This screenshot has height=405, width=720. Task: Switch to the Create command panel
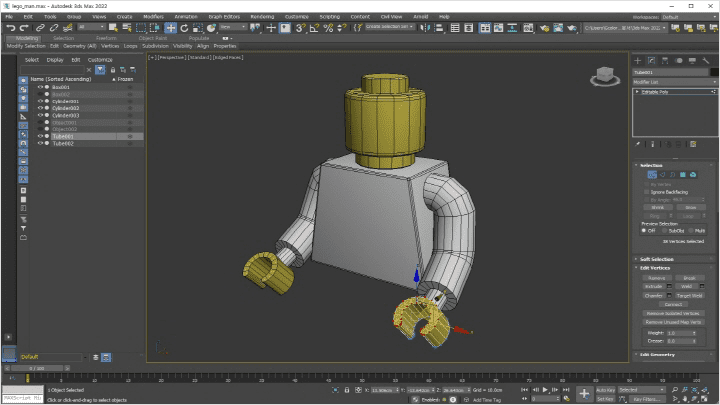click(637, 61)
